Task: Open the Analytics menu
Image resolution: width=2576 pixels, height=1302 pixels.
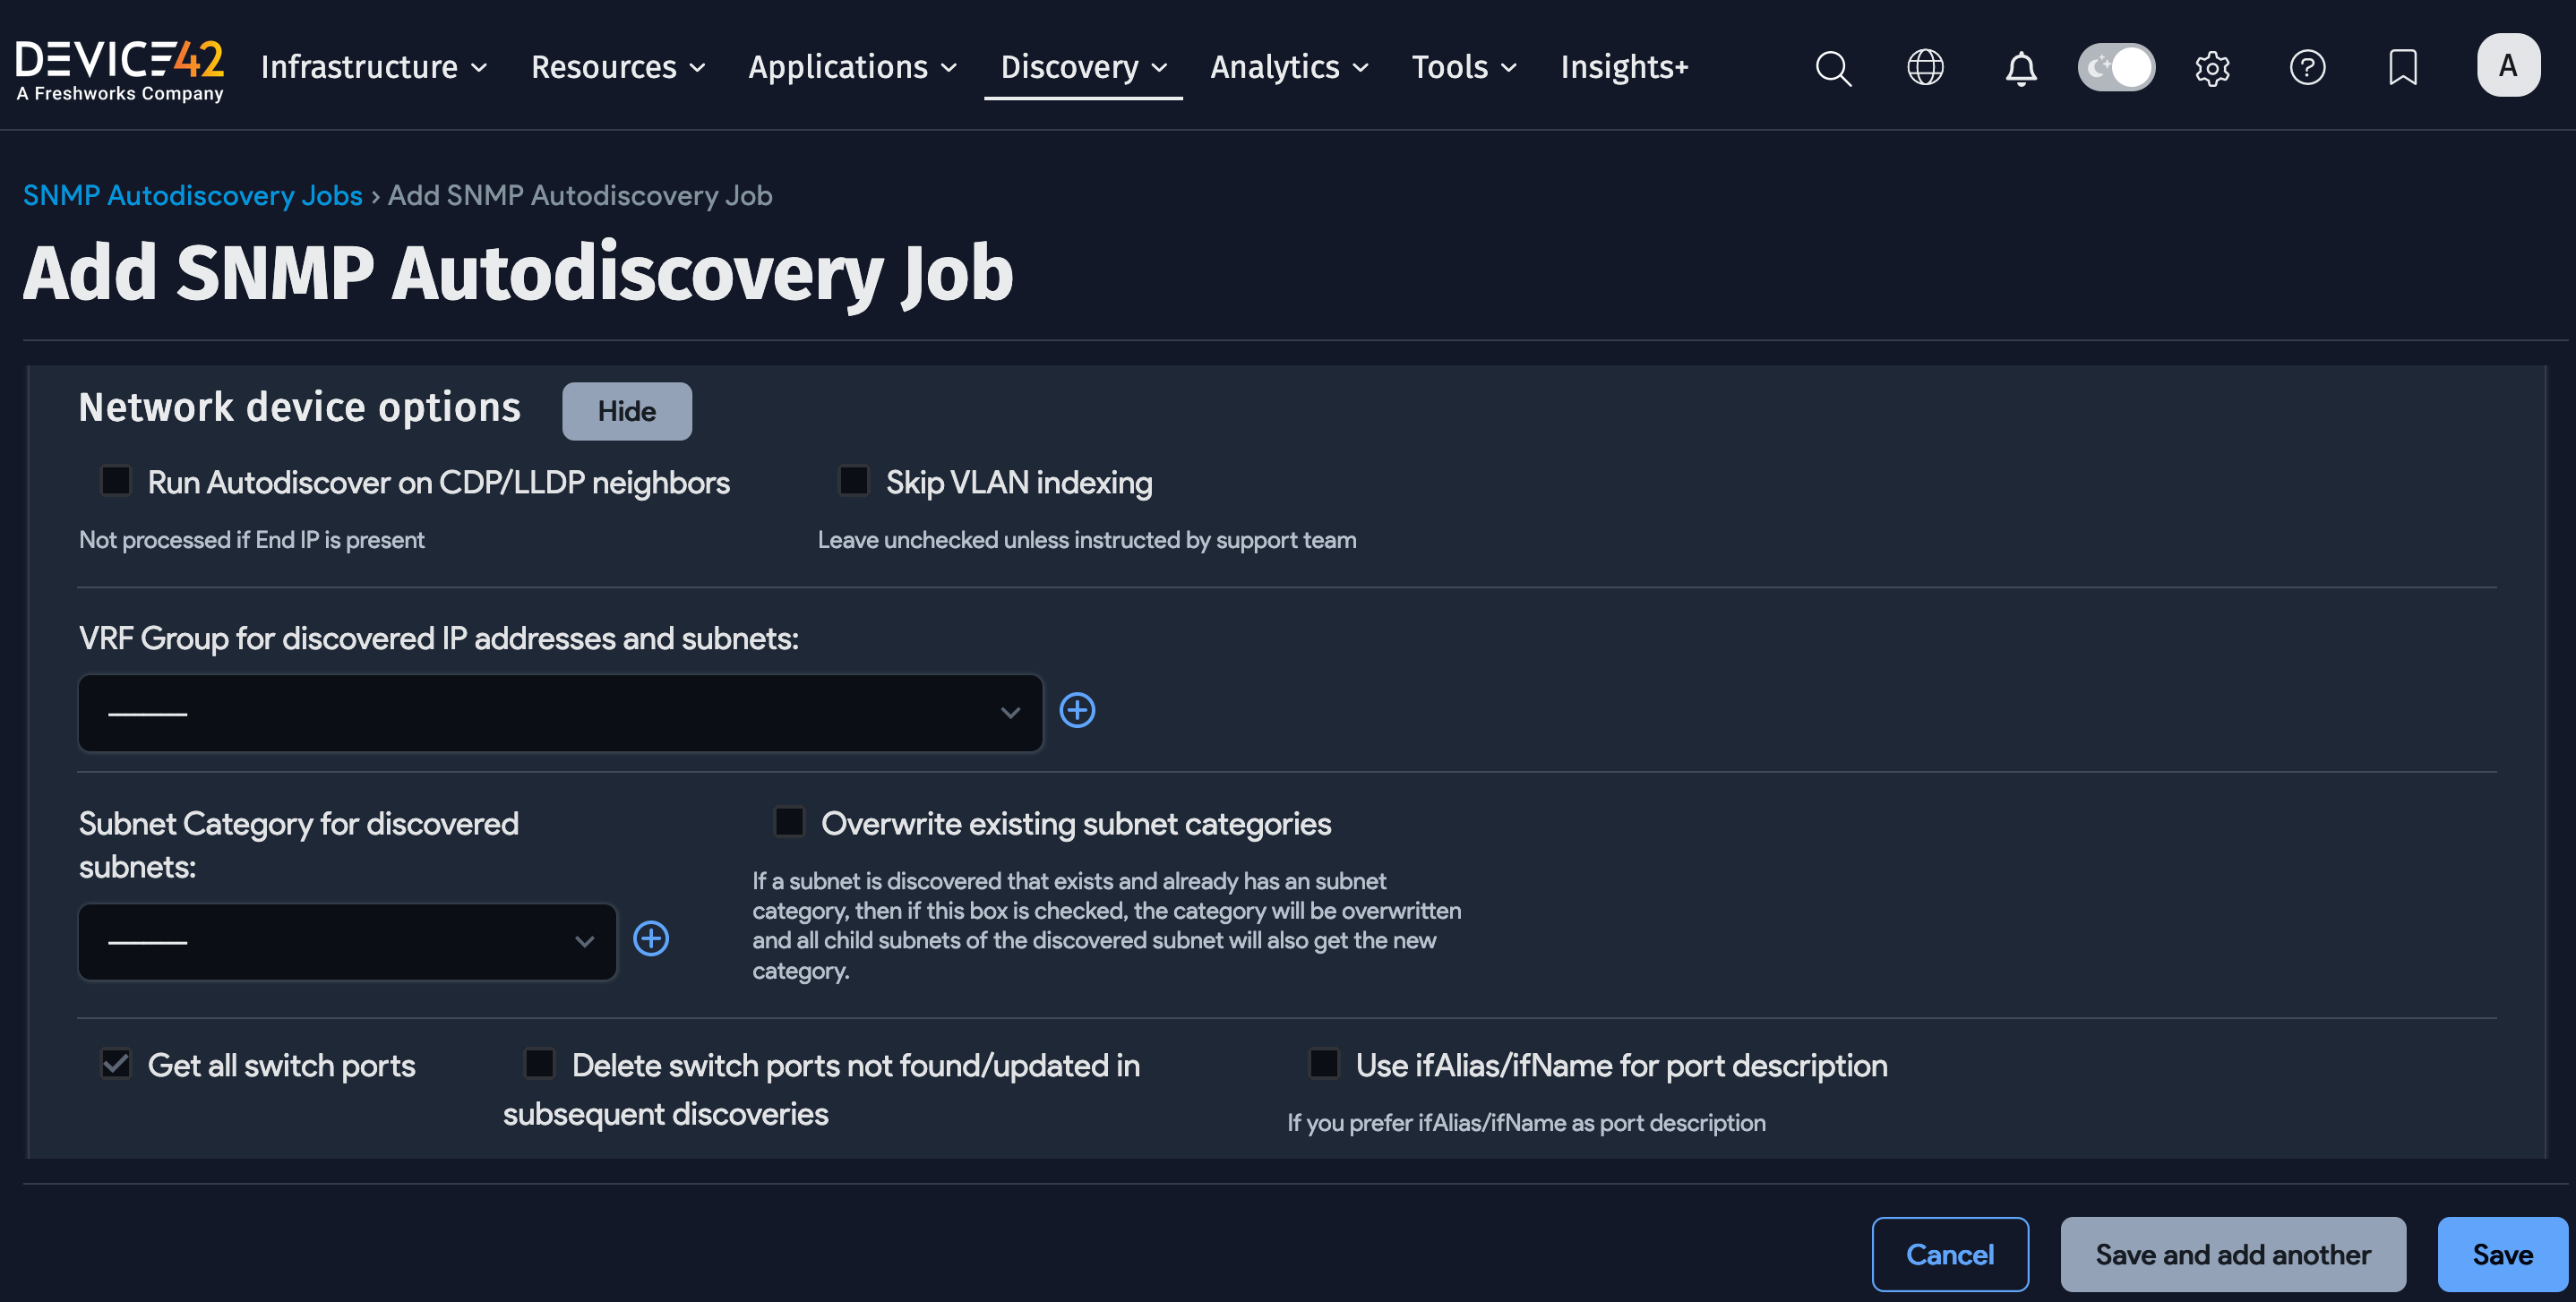Action: (1288, 67)
